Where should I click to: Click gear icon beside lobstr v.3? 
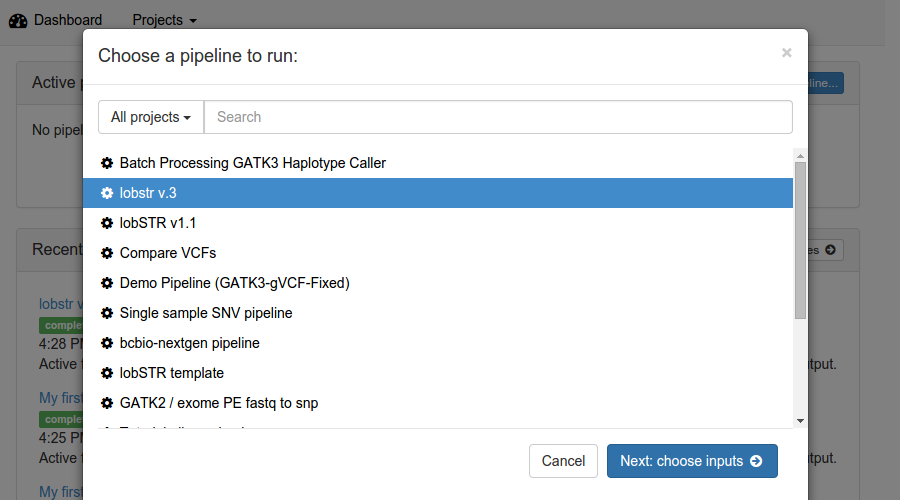tap(107, 193)
